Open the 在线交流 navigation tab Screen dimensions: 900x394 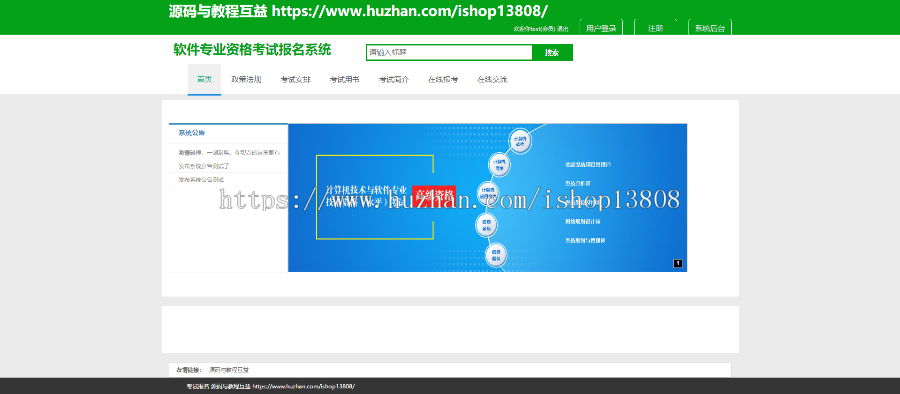click(x=492, y=79)
